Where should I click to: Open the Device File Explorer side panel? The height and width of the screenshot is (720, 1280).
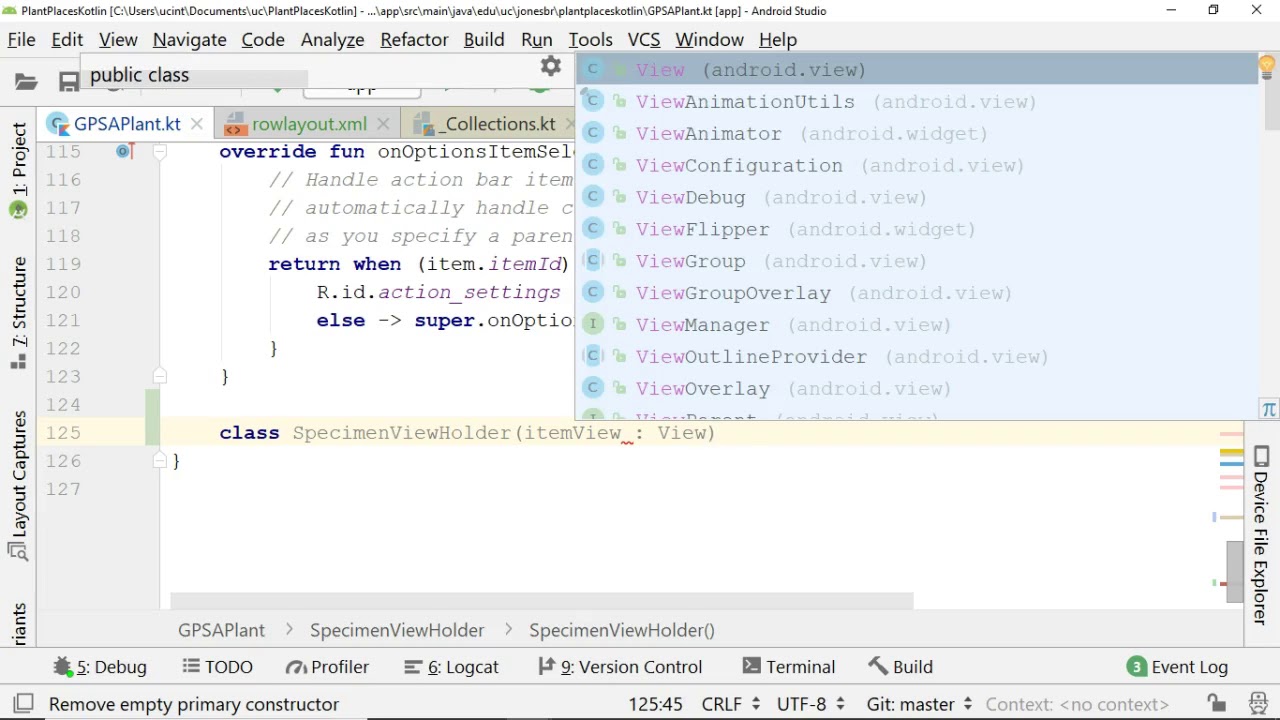pos(1261,535)
